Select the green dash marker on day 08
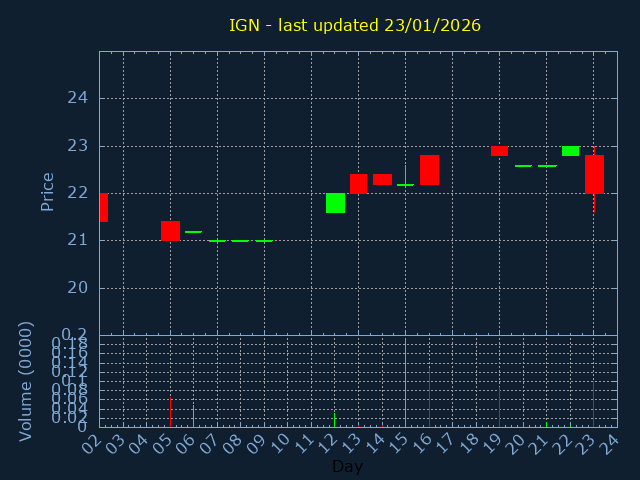The height and width of the screenshot is (480, 640). (240, 241)
